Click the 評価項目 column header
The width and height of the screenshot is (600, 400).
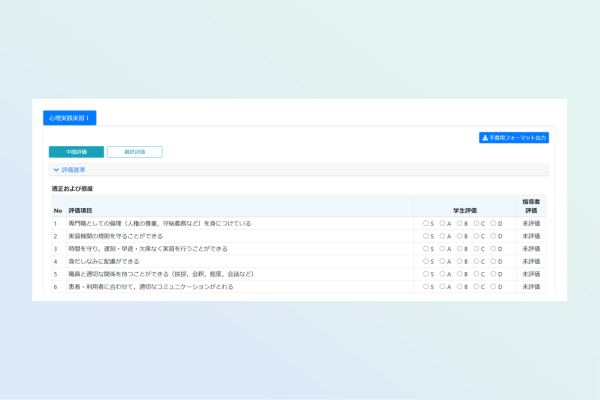[80, 210]
